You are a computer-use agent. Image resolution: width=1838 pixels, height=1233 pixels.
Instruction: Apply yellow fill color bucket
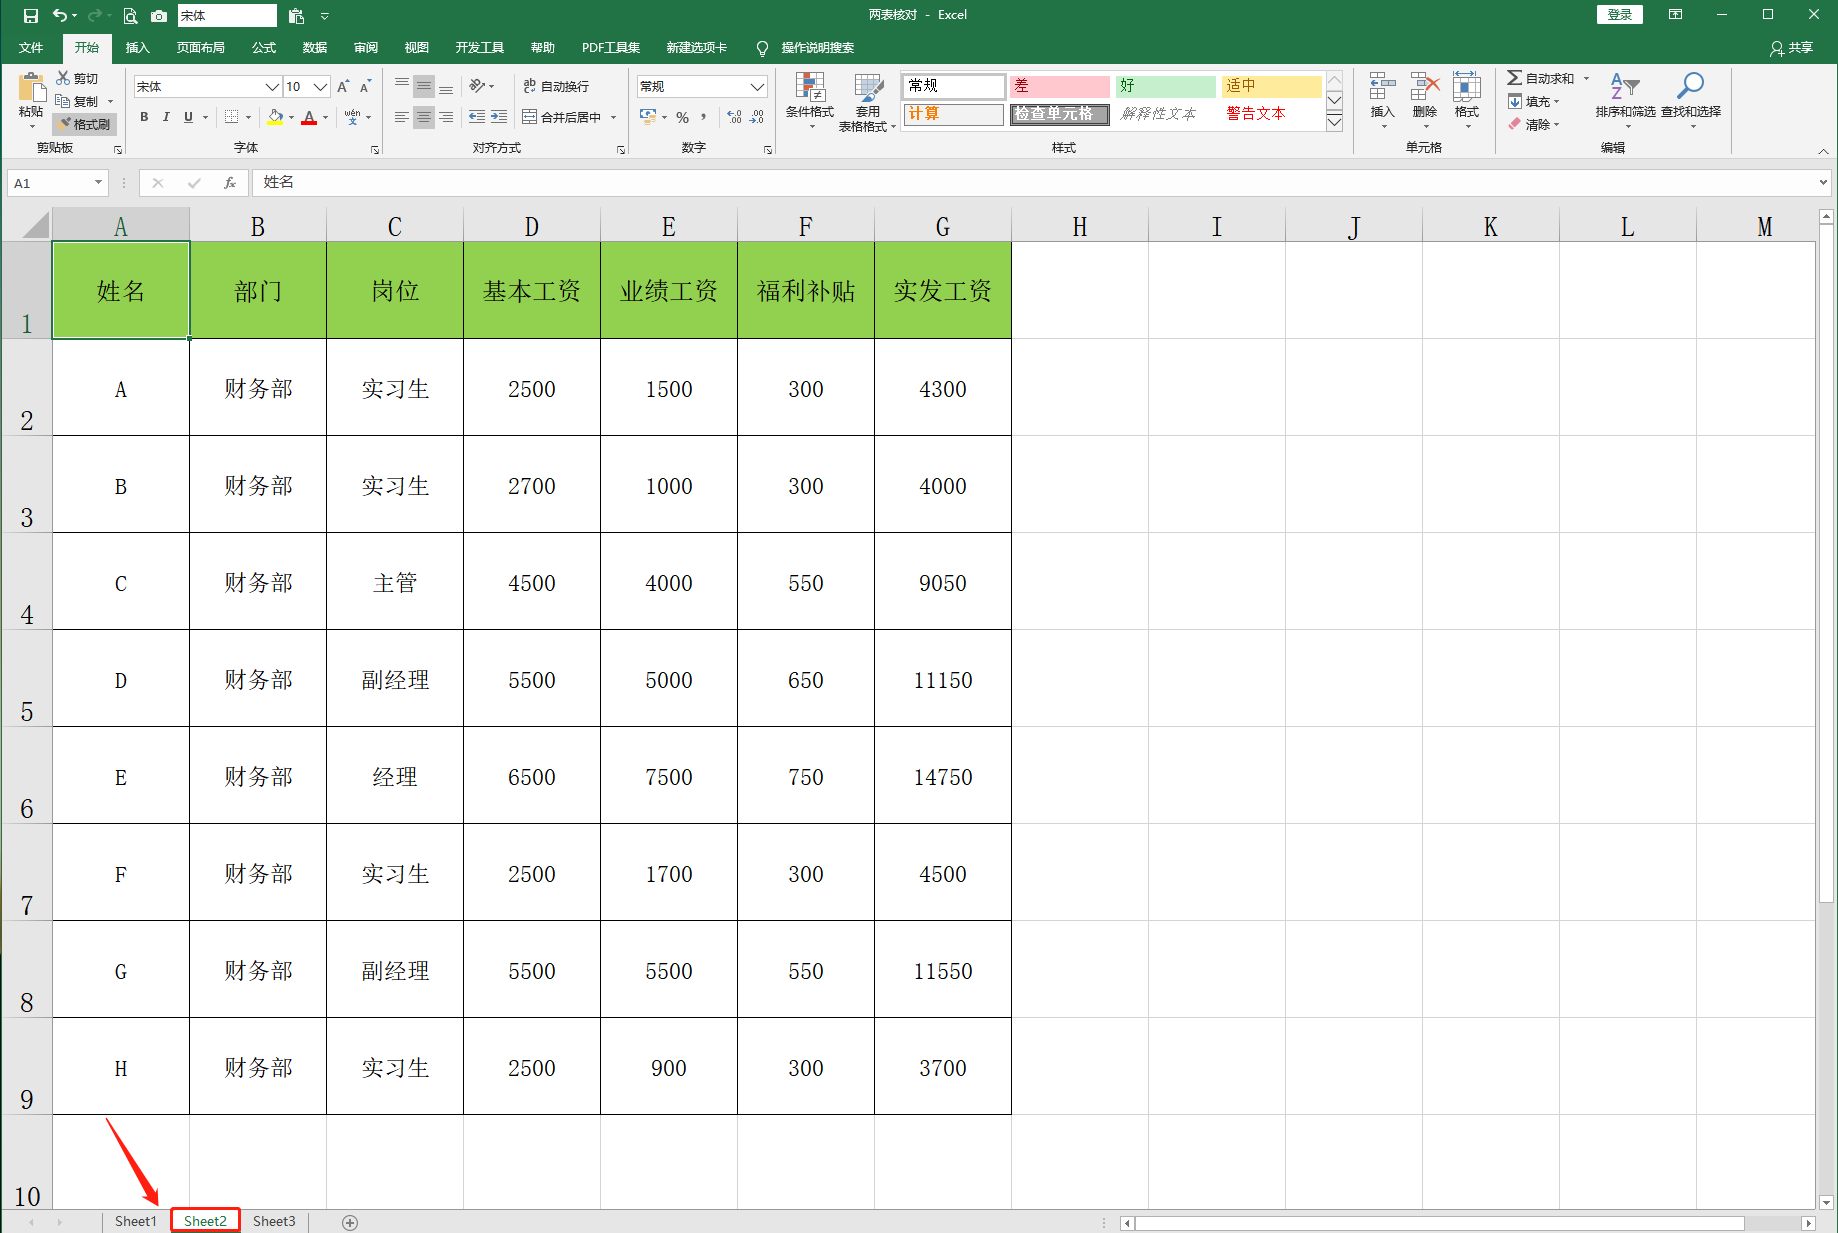[x=275, y=117]
